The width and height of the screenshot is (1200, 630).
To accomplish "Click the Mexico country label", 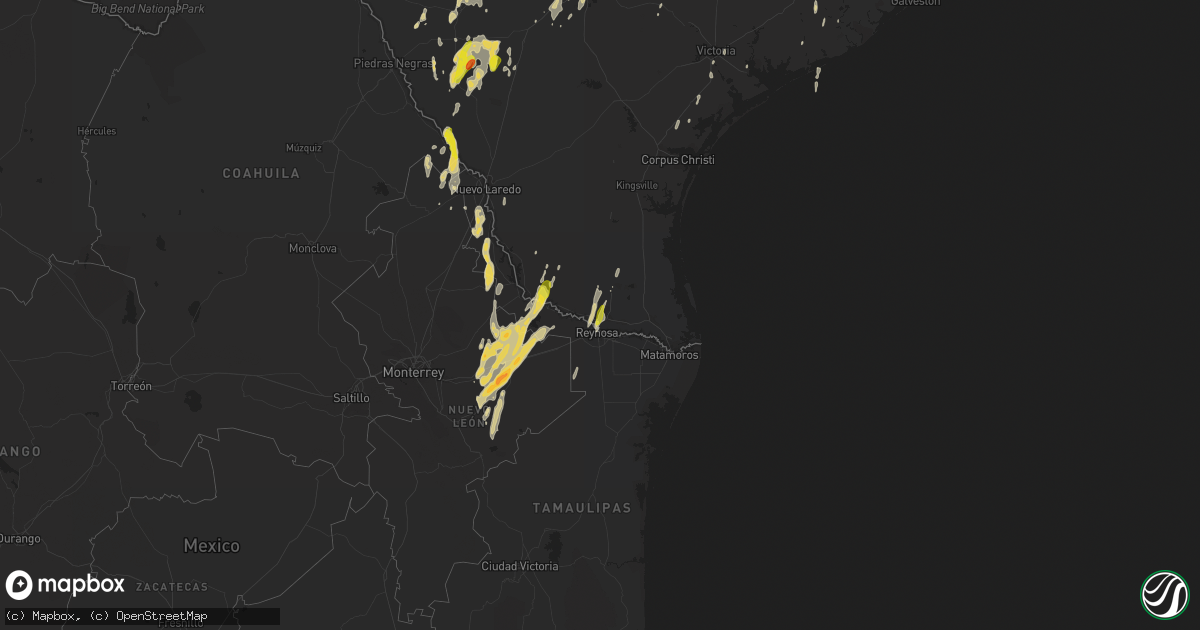I will [x=212, y=546].
